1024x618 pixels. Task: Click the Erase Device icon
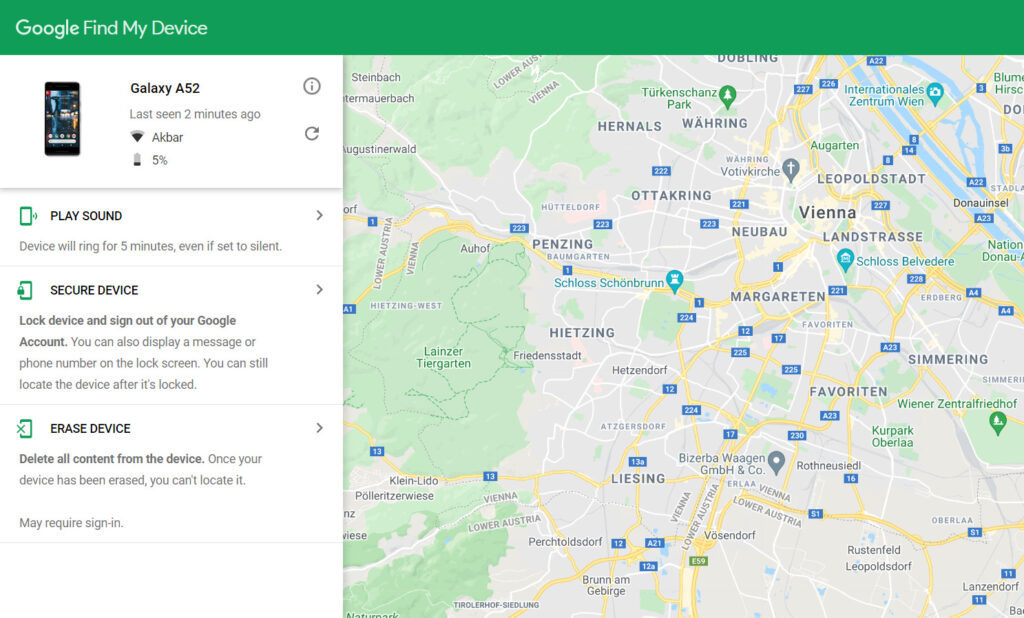pos(24,429)
